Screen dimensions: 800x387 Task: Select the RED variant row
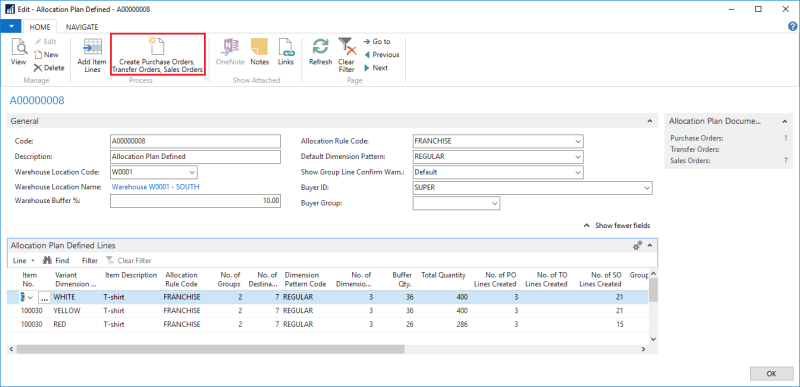(327, 324)
